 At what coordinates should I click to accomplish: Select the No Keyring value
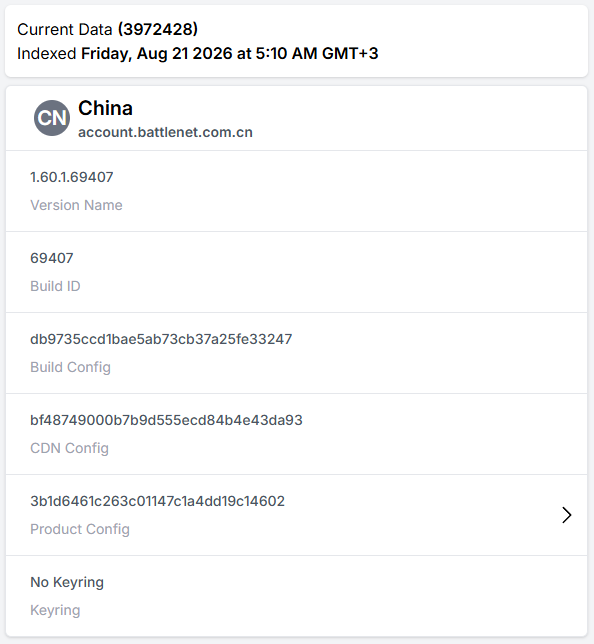(67, 582)
